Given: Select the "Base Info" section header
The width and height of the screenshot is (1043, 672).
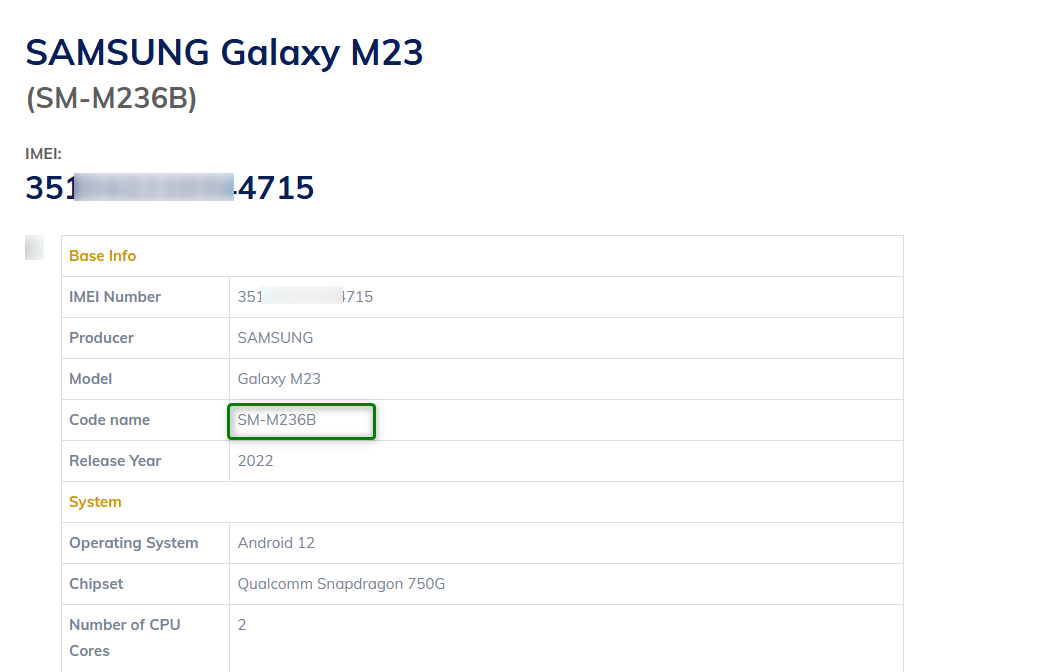Looking at the screenshot, I should pyautogui.click(x=102, y=256).
